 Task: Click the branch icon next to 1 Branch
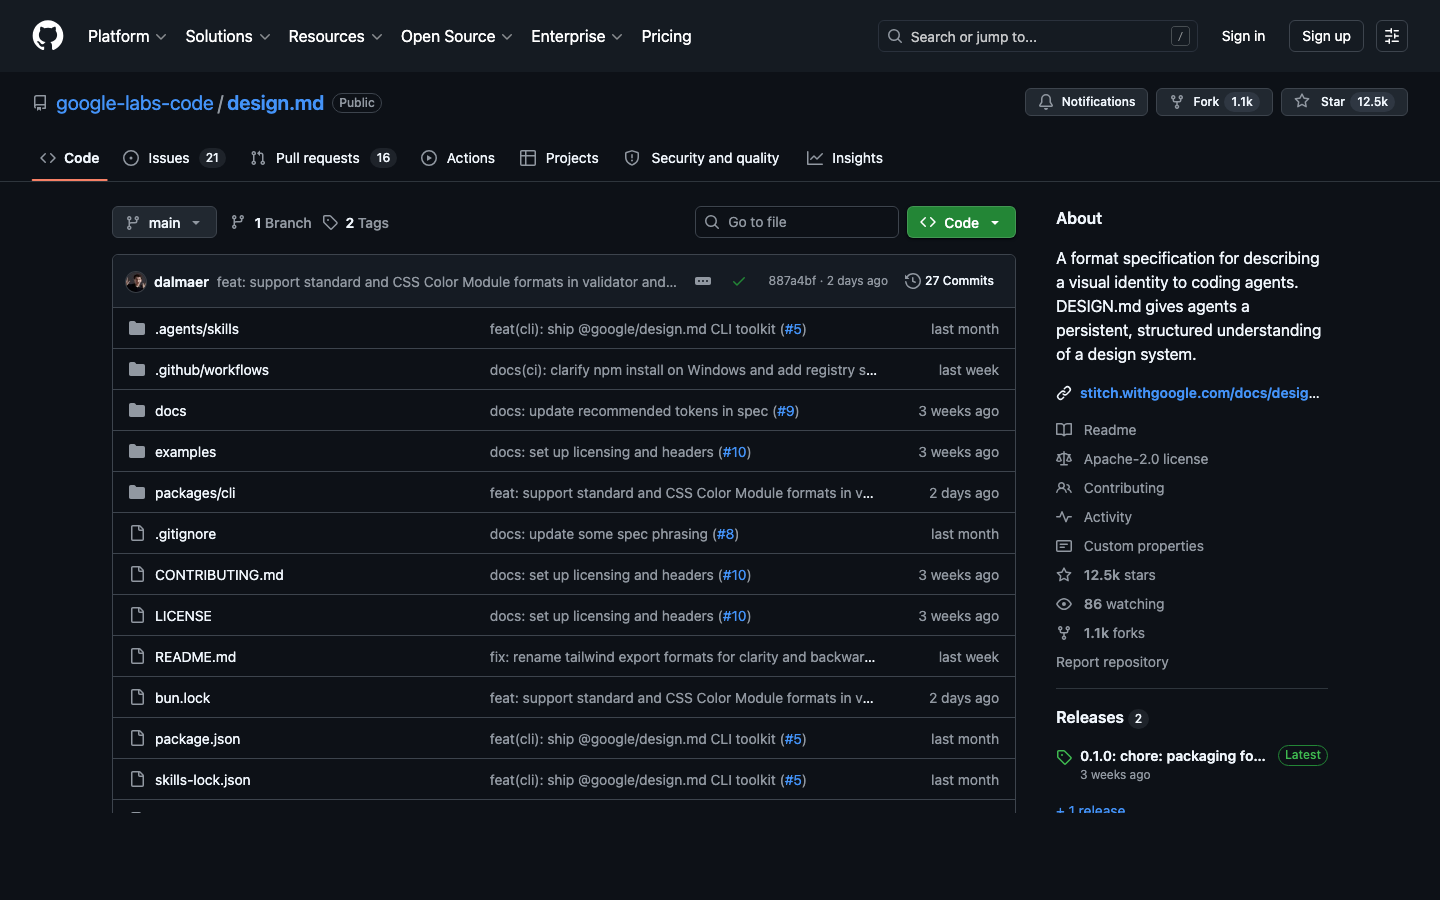[x=238, y=222]
